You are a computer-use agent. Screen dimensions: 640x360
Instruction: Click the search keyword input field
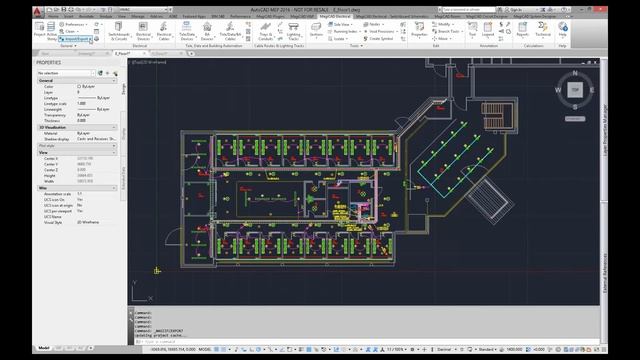tap(468, 9)
